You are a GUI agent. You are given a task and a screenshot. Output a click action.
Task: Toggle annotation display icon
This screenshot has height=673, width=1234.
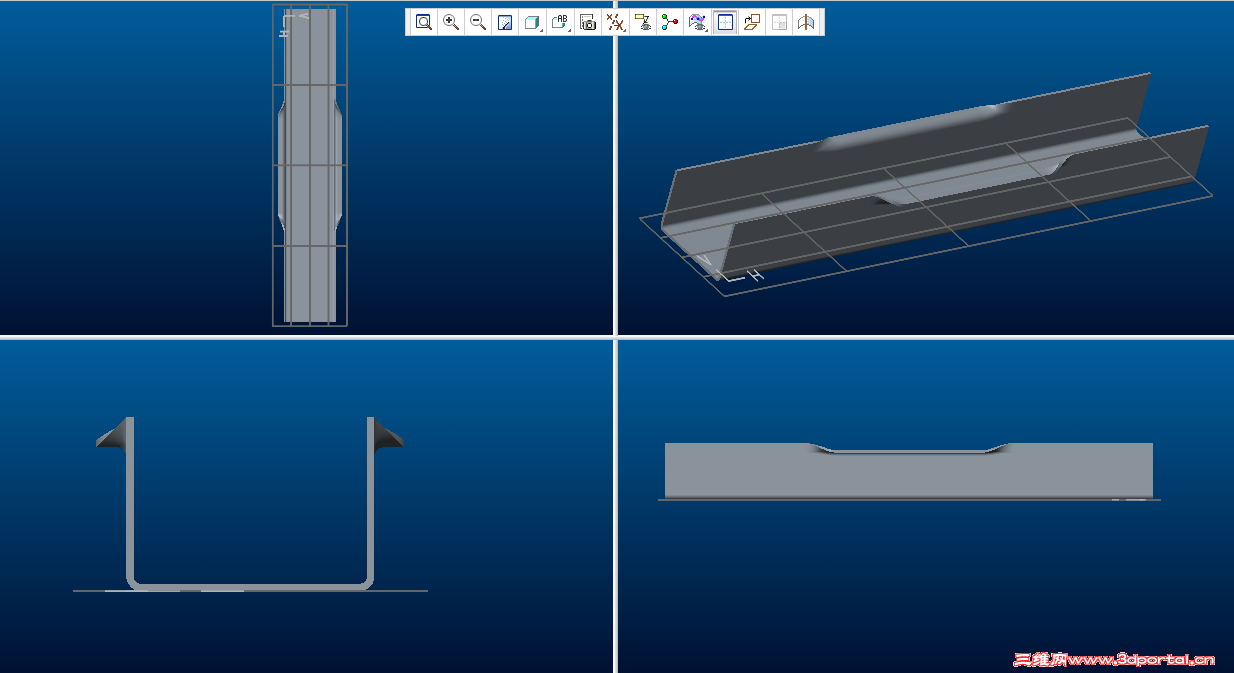(x=643, y=22)
